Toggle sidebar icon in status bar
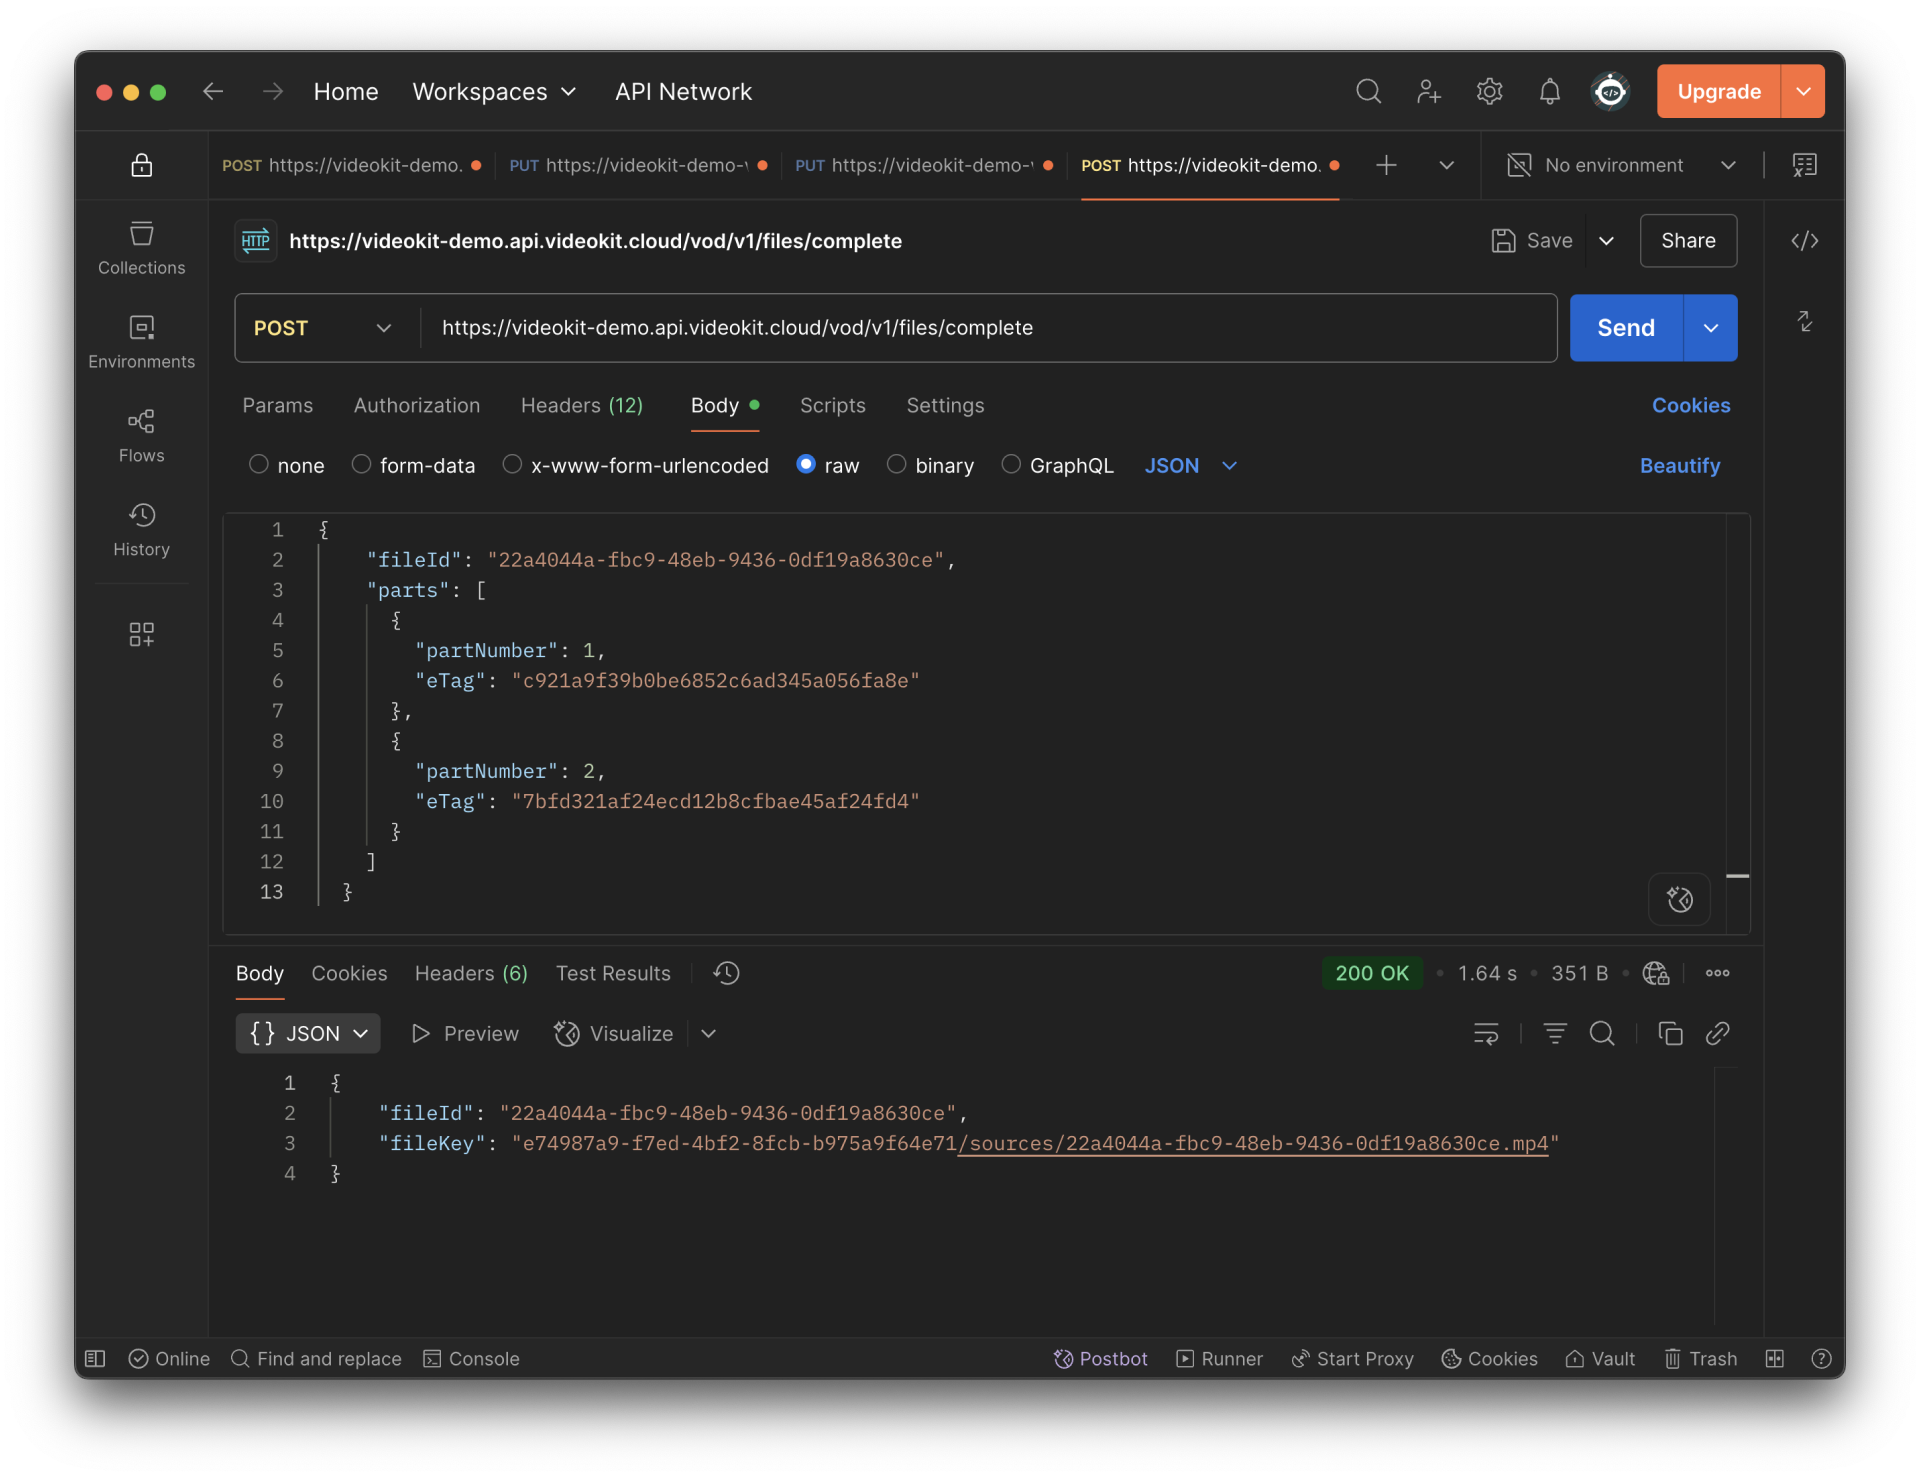 tap(95, 1358)
